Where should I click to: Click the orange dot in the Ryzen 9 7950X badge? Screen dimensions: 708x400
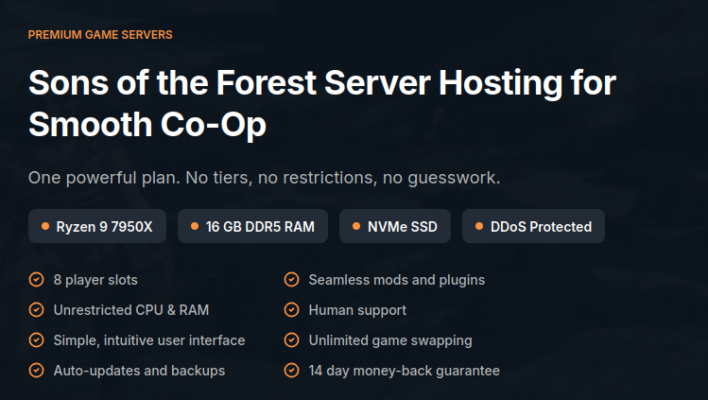pyautogui.click(x=45, y=226)
